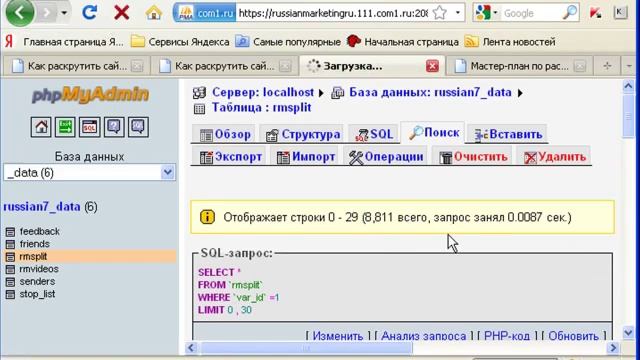640x360 pixels.
Task: Switch to second Как раскрутить сайт tab
Action: [224, 66]
